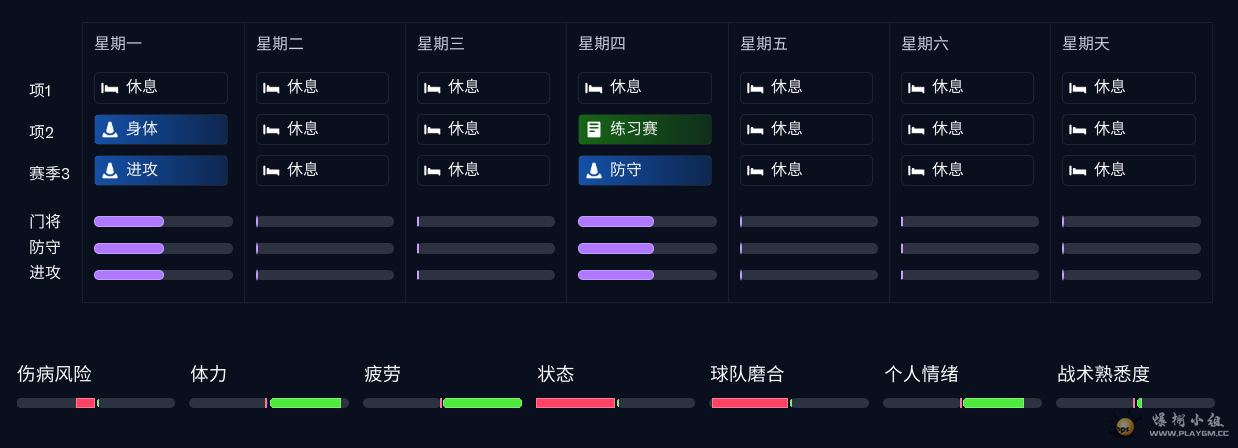Click bed icon in Friday 赛季3 slot

755,170
